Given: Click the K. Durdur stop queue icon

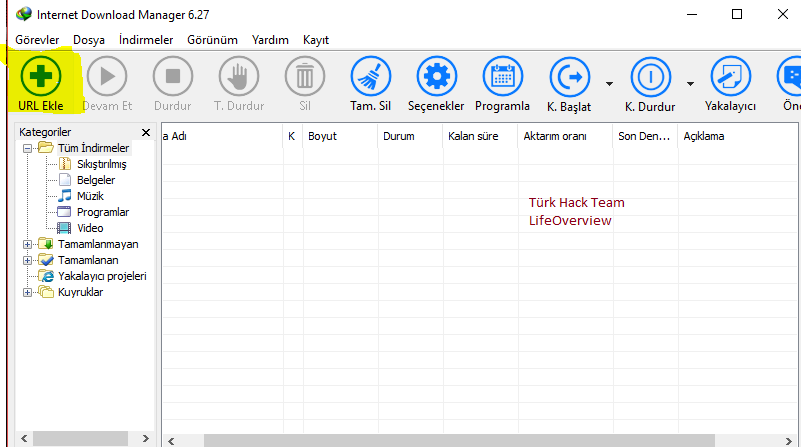Looking at the screenshot, I should (x=650, y=77).
